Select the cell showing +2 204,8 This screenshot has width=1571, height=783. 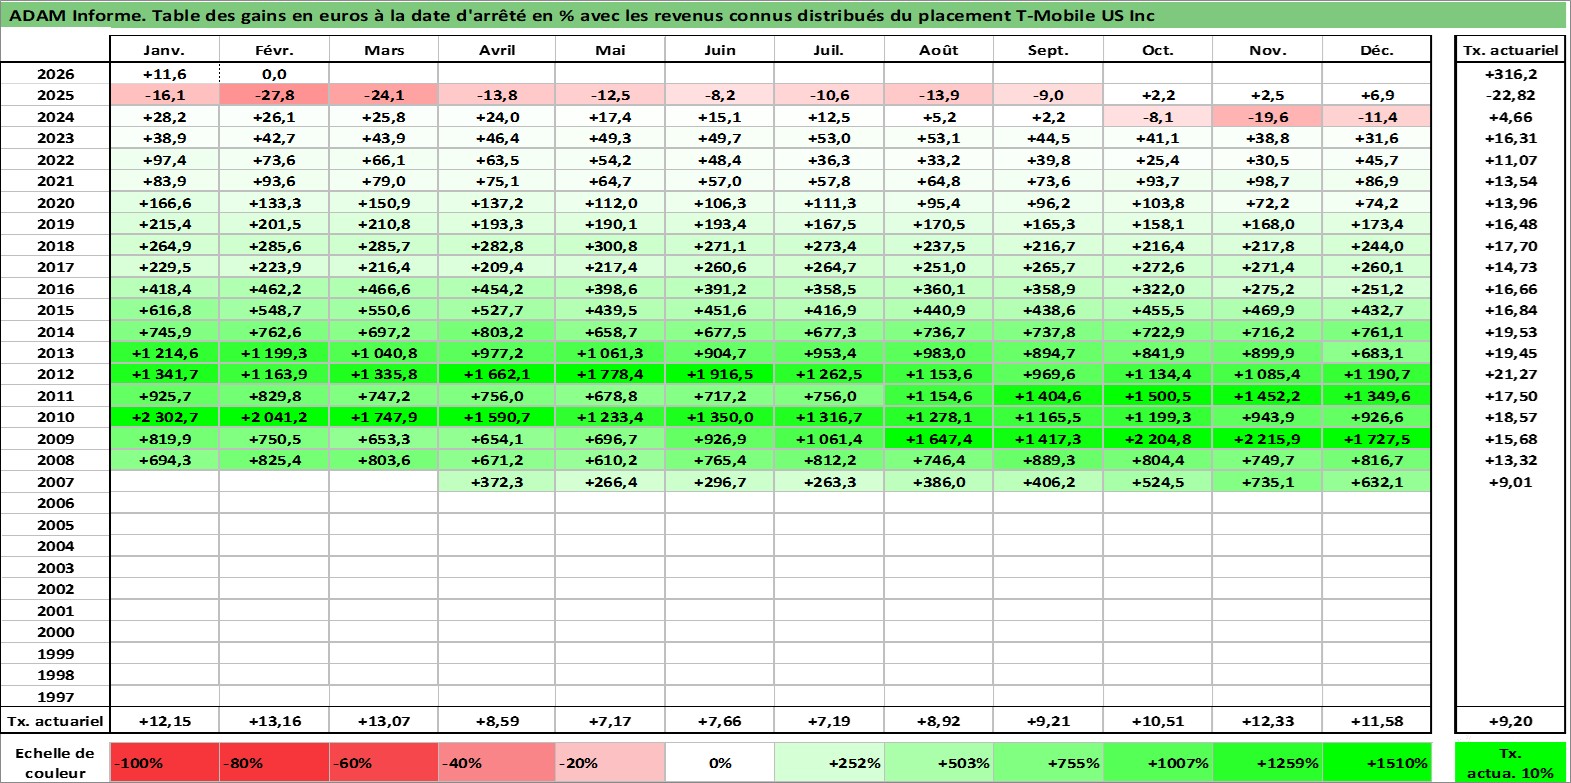click(x=1158, y=439)
